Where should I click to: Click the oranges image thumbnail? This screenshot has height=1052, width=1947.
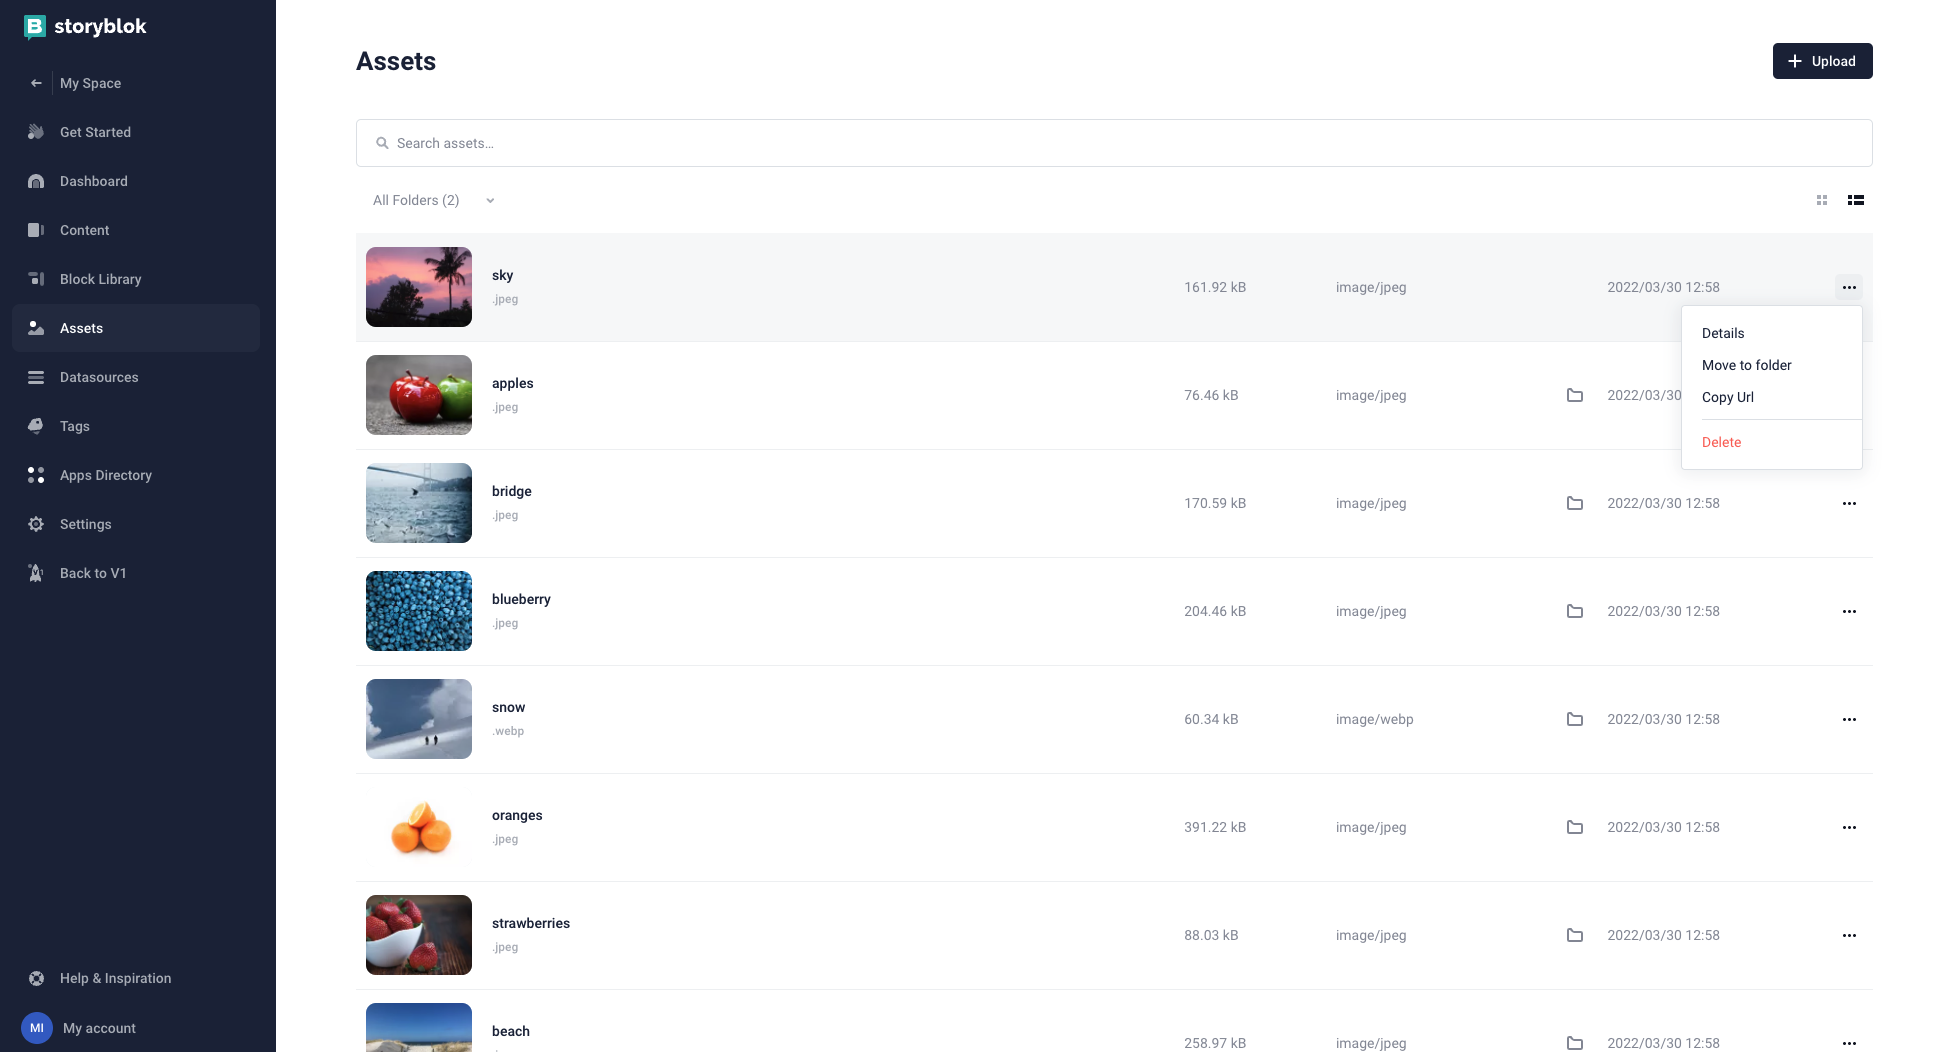click(419, 827)
